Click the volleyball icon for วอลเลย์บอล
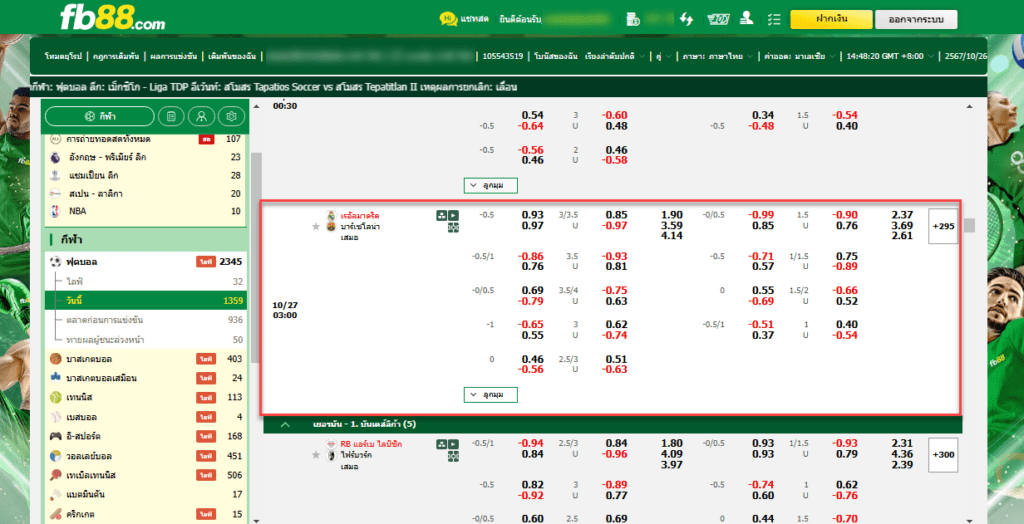The image size is (1024, 524). (56, 455)
